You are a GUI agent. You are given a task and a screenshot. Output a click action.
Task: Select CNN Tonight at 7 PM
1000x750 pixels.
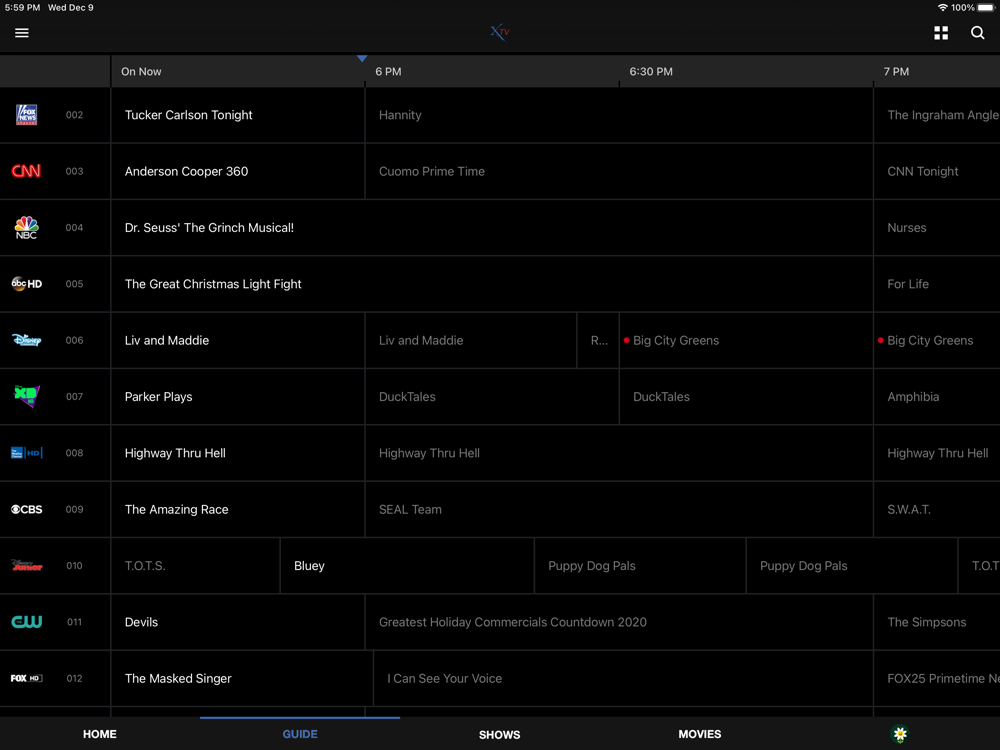(x=937, y=171)
